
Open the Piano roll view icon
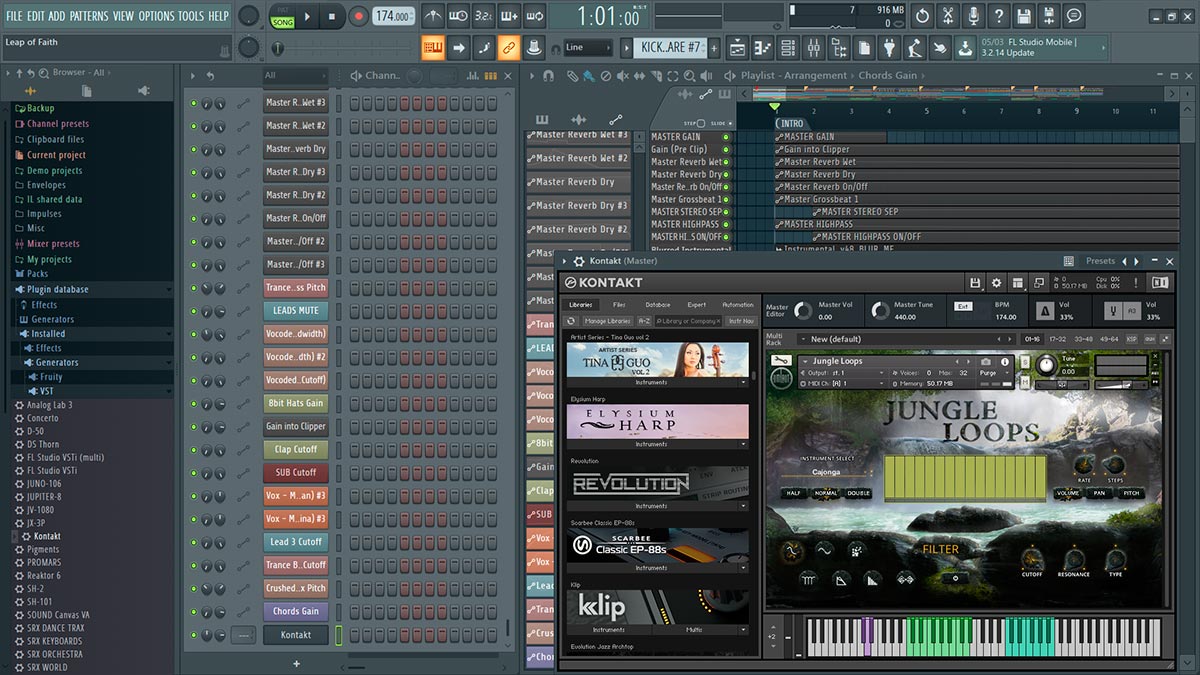click(763, 47)
